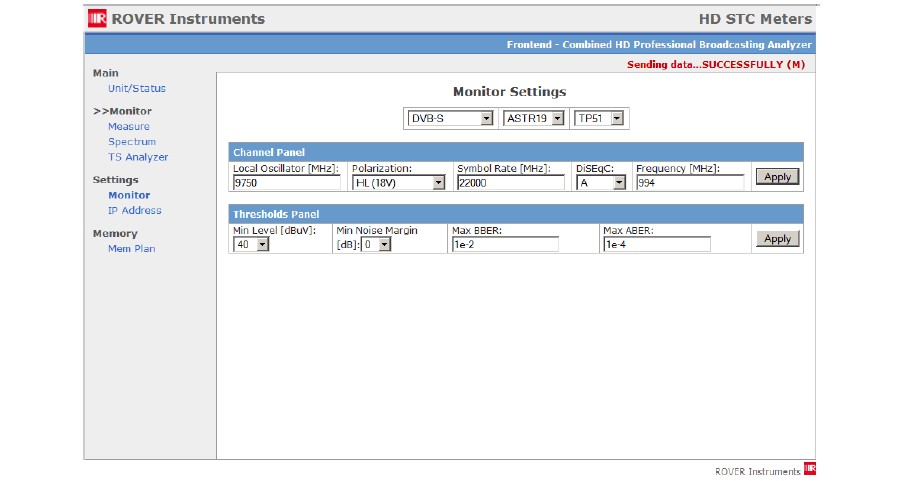Click the HD STC Meters title
The width and height of the screenshot is (902, 481).
click(x=755, y=19)
